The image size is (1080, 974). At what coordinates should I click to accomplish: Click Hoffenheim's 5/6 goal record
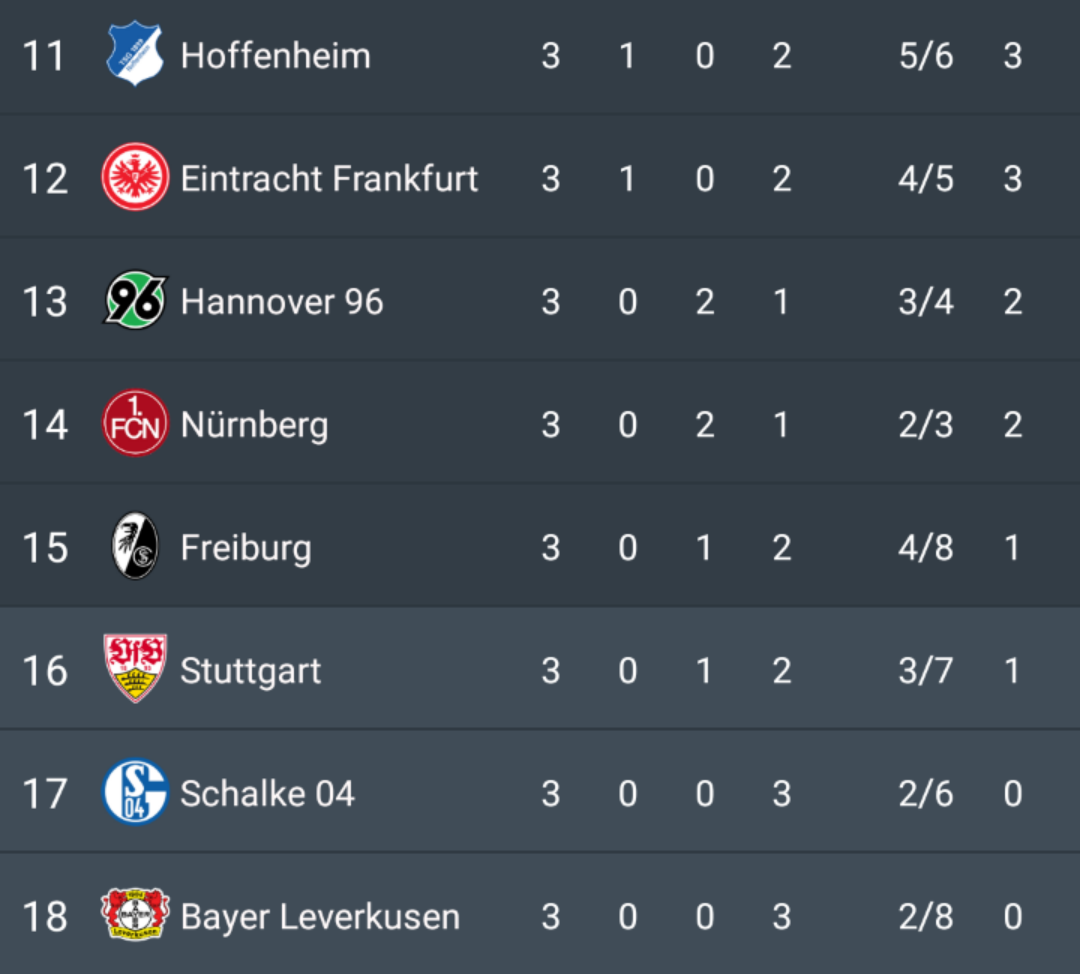pos(926,56)
